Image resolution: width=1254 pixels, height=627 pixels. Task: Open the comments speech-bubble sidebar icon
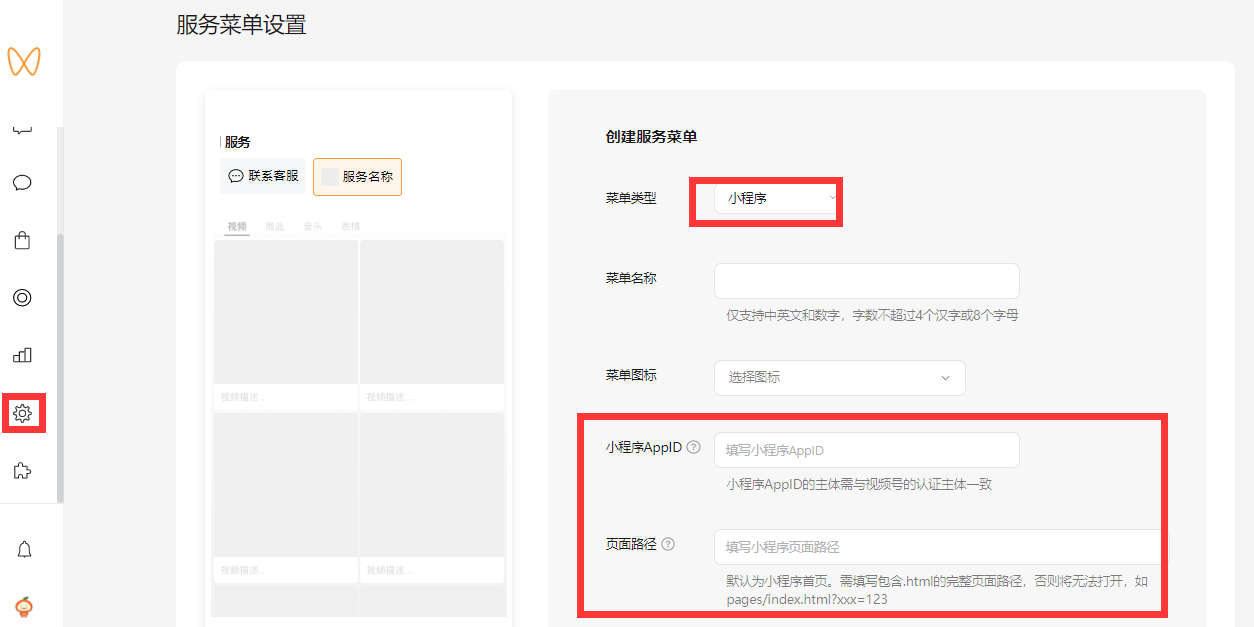(x=22, y=183)
